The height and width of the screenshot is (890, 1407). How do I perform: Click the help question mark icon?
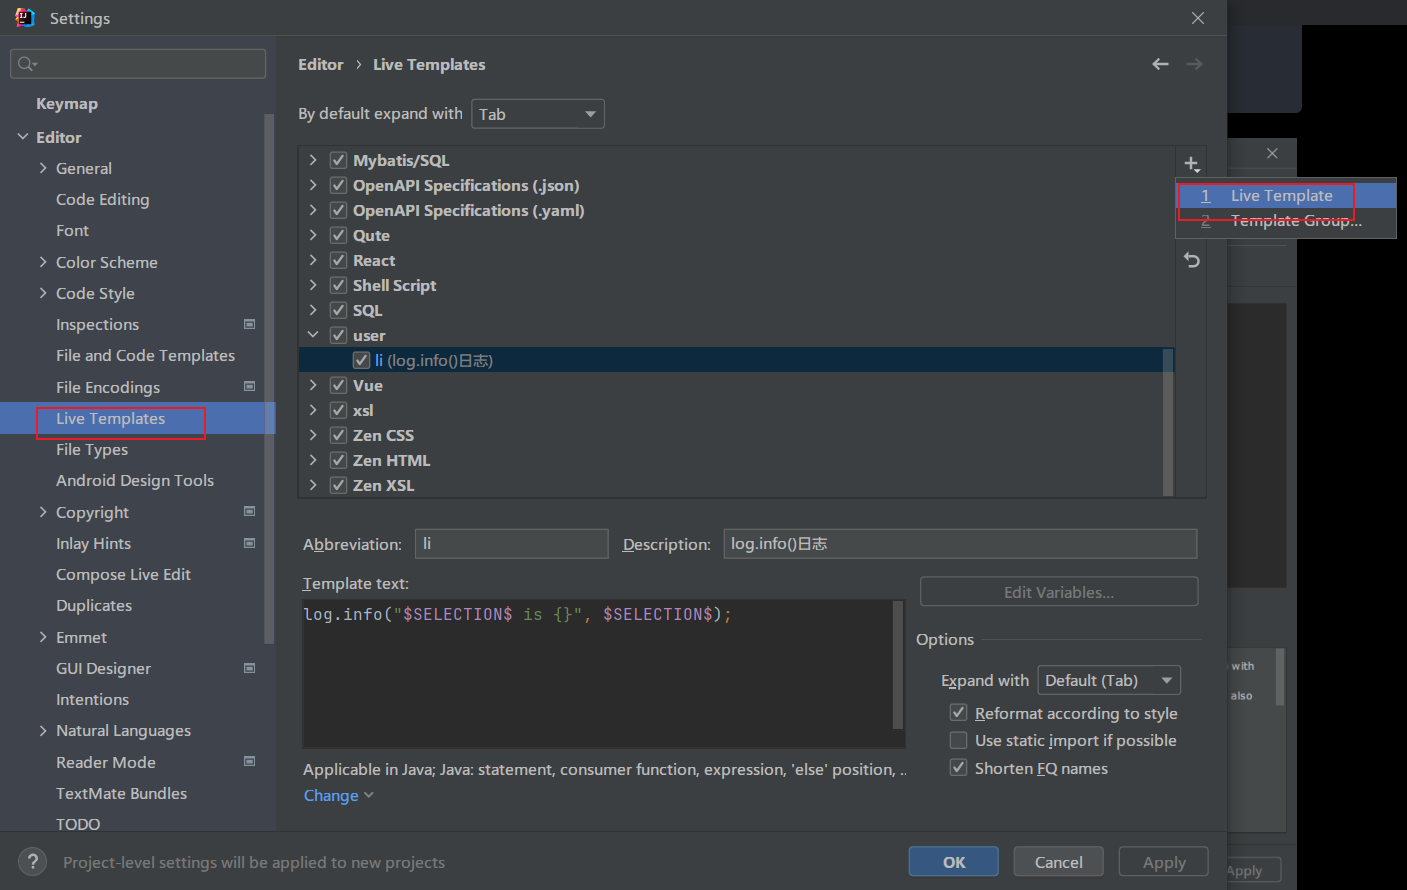click(32, 861)
